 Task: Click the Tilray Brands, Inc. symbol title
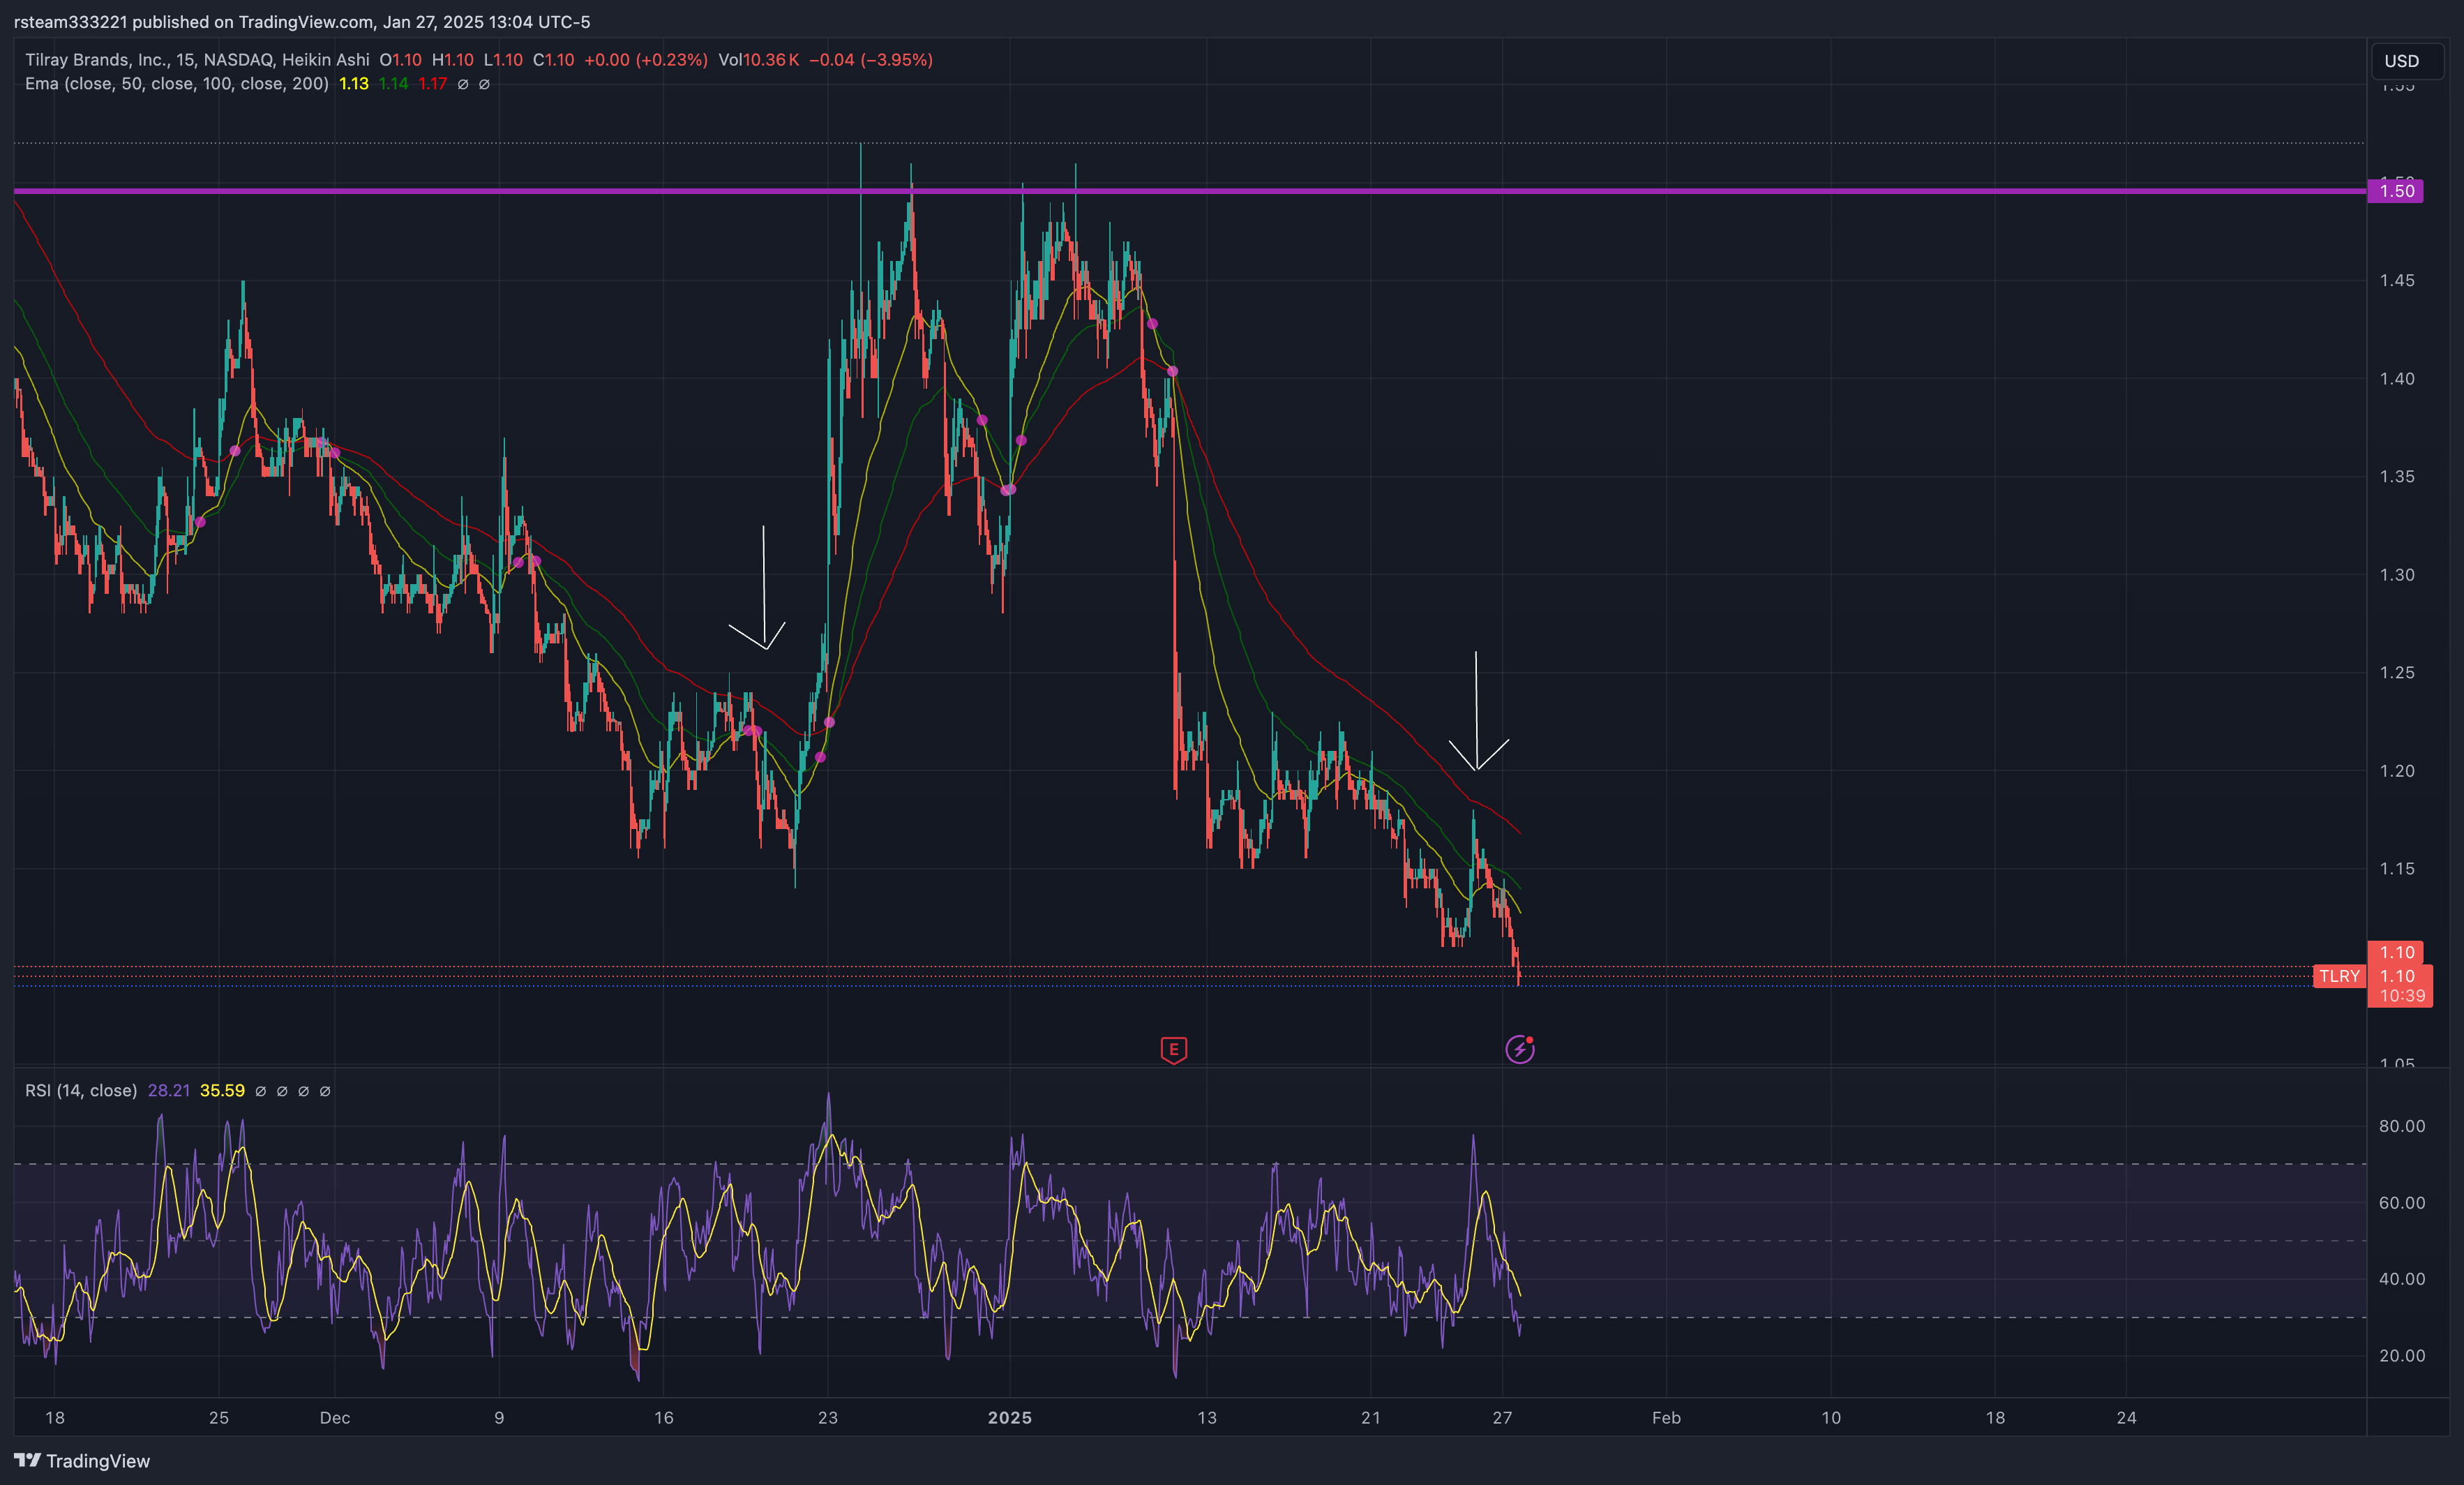click(96, 60)
